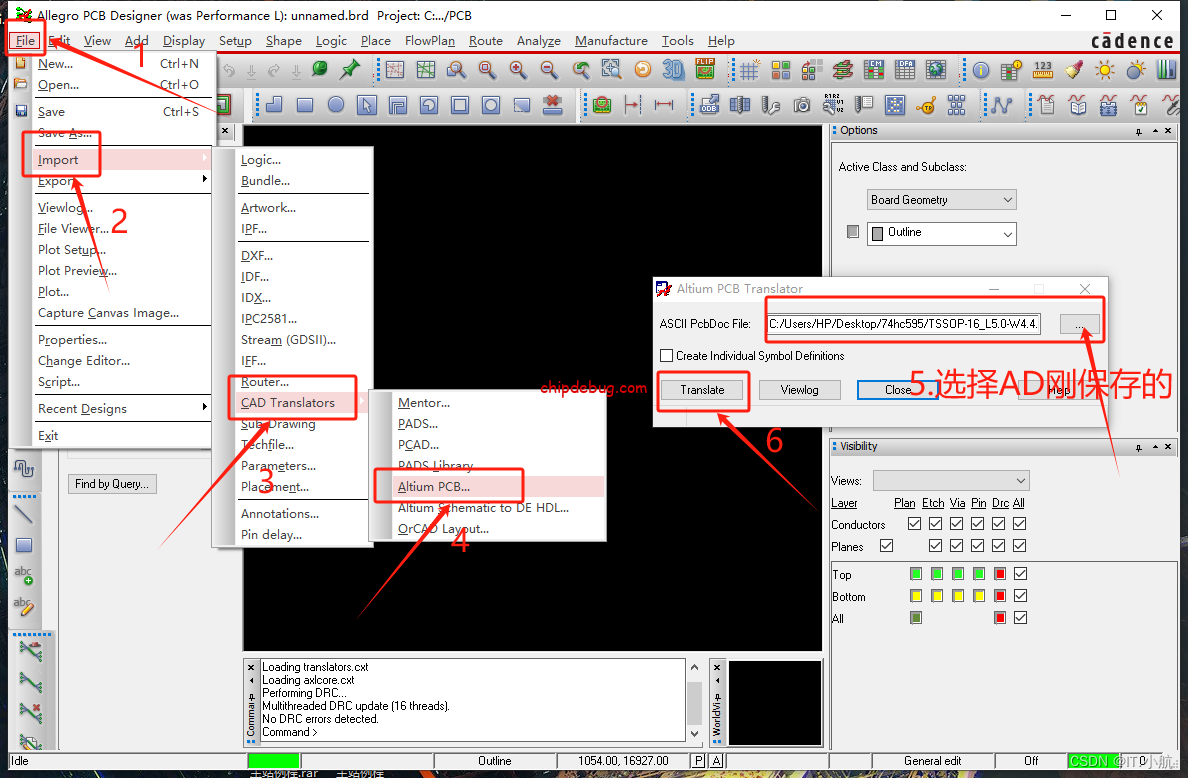Click the 3D viewer toolbar icon

[673, 70]
